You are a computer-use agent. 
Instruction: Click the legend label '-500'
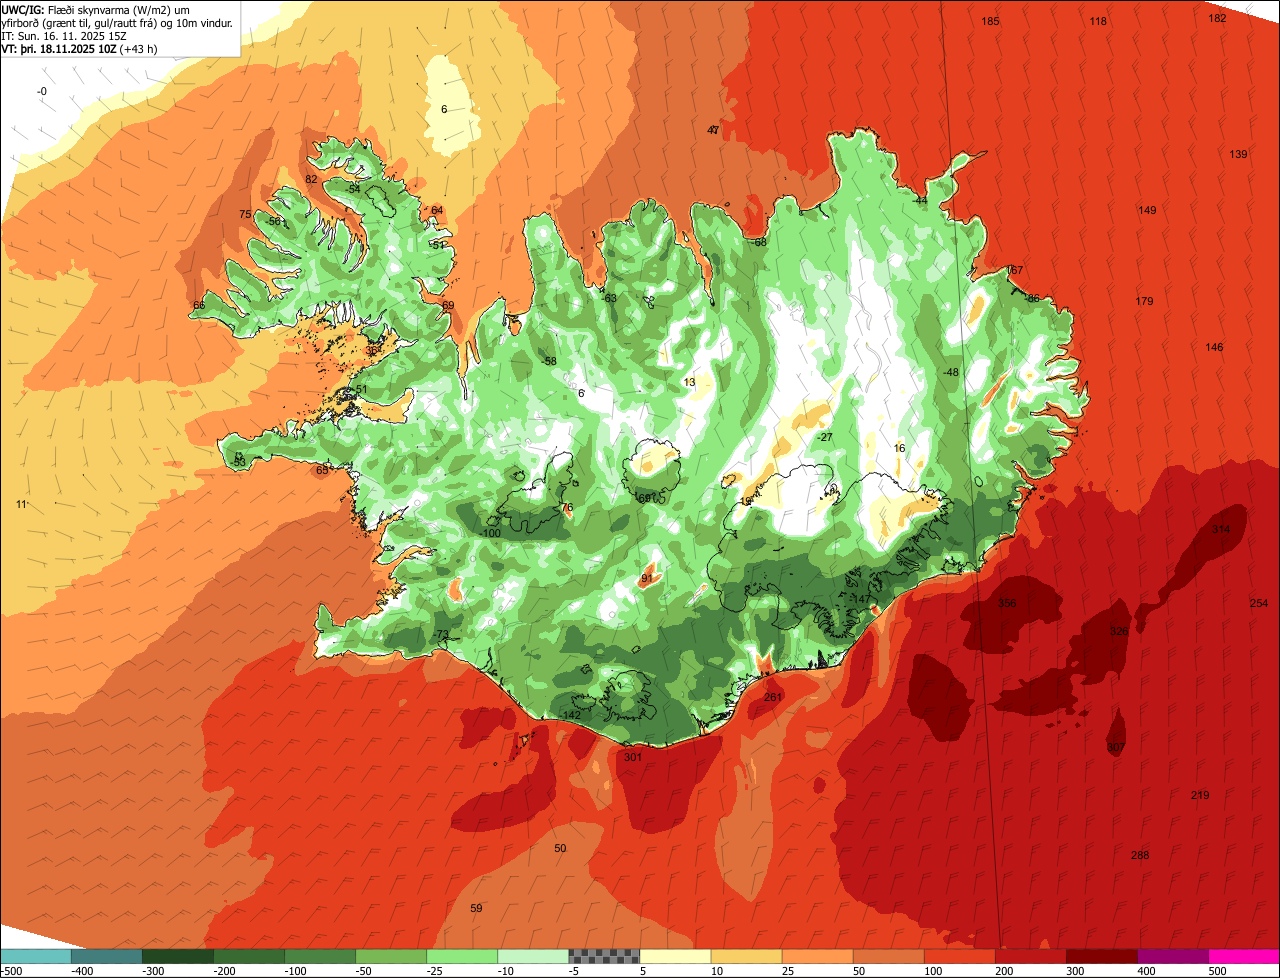[12, 971]
